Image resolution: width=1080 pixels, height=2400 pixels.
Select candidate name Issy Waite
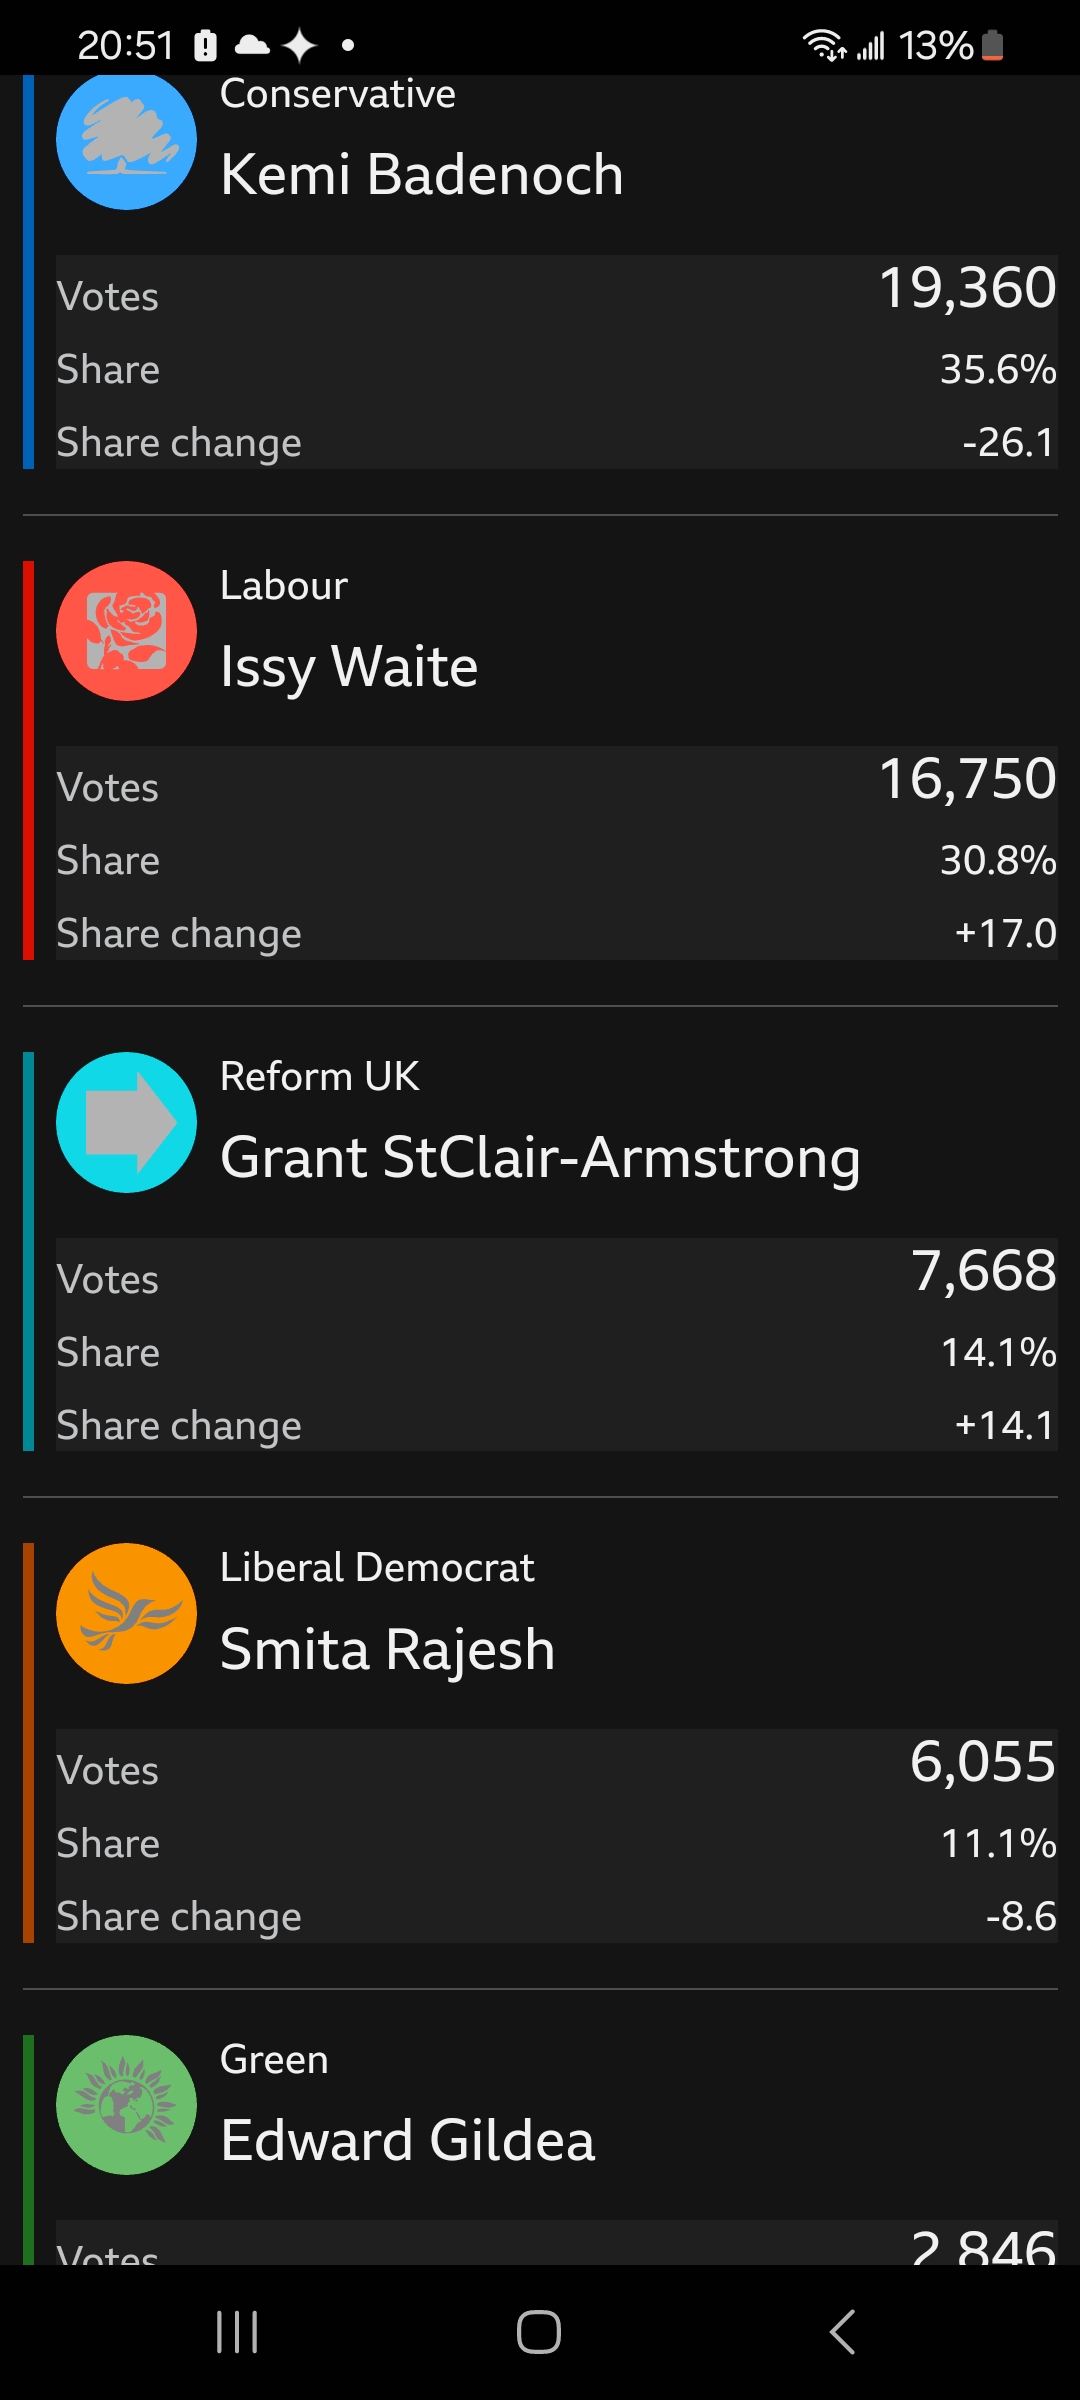[x=349, y=667]
